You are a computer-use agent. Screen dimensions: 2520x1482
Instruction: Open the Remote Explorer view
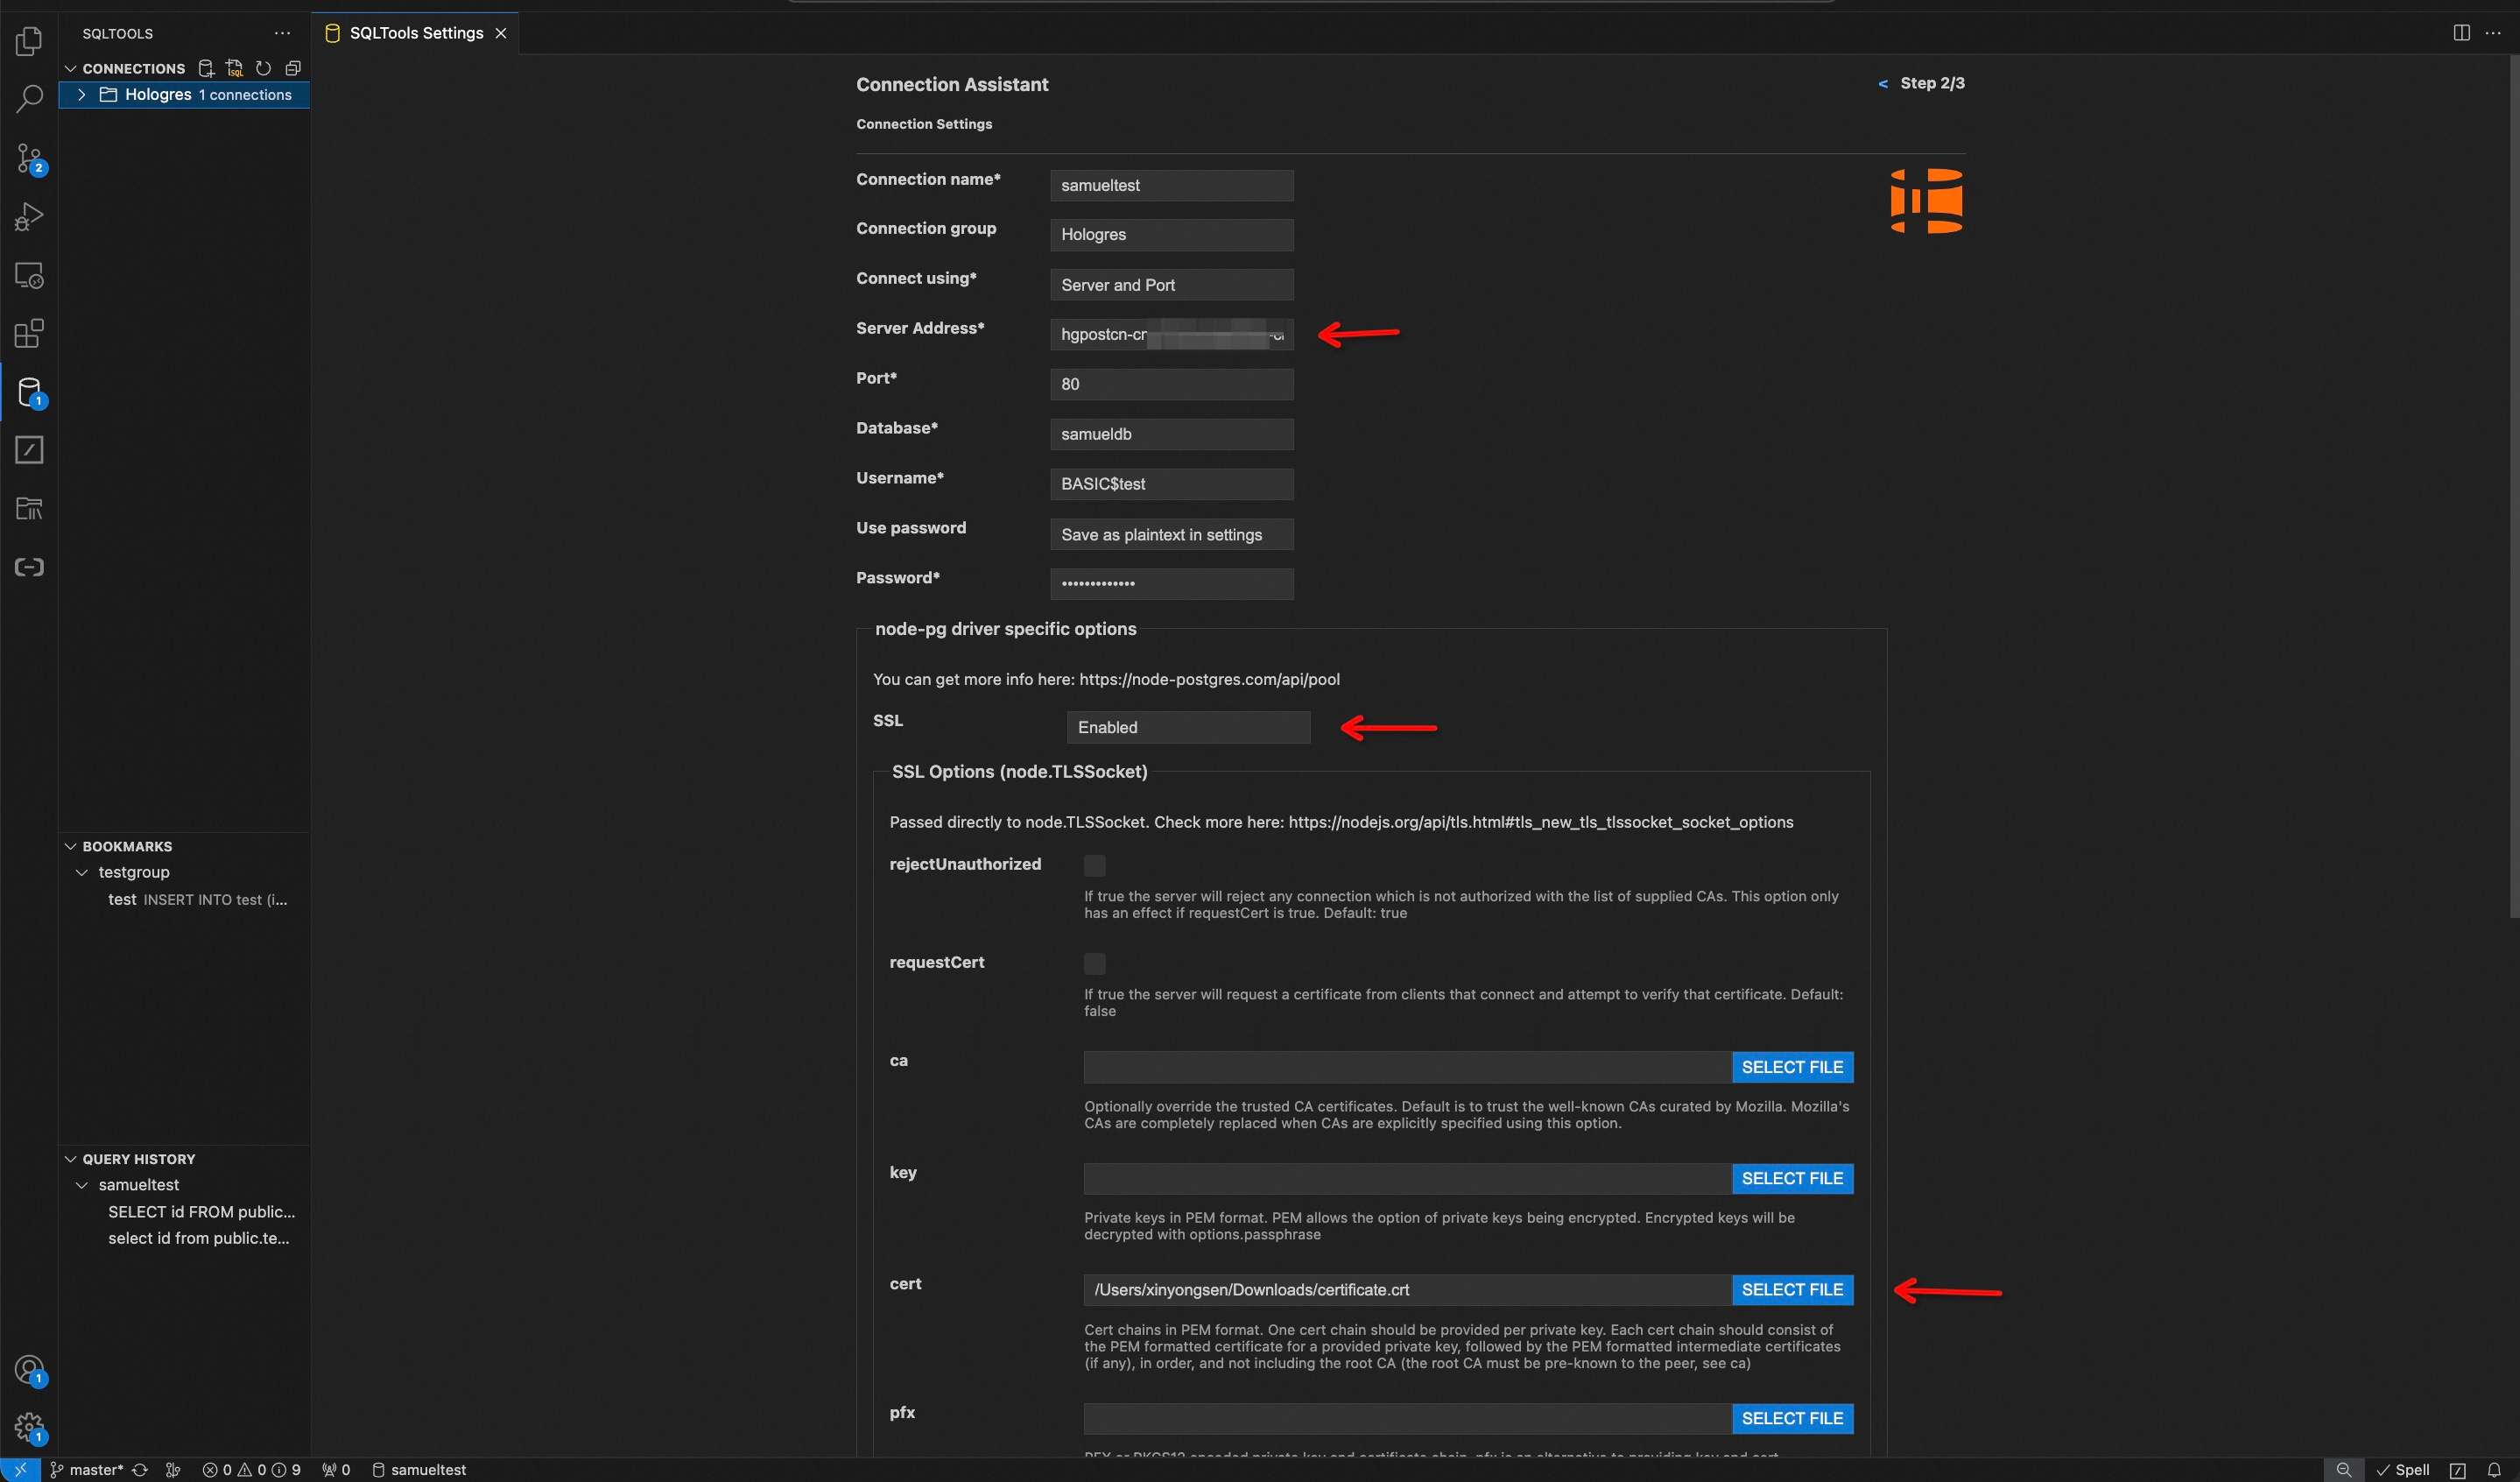pos(29,275)
